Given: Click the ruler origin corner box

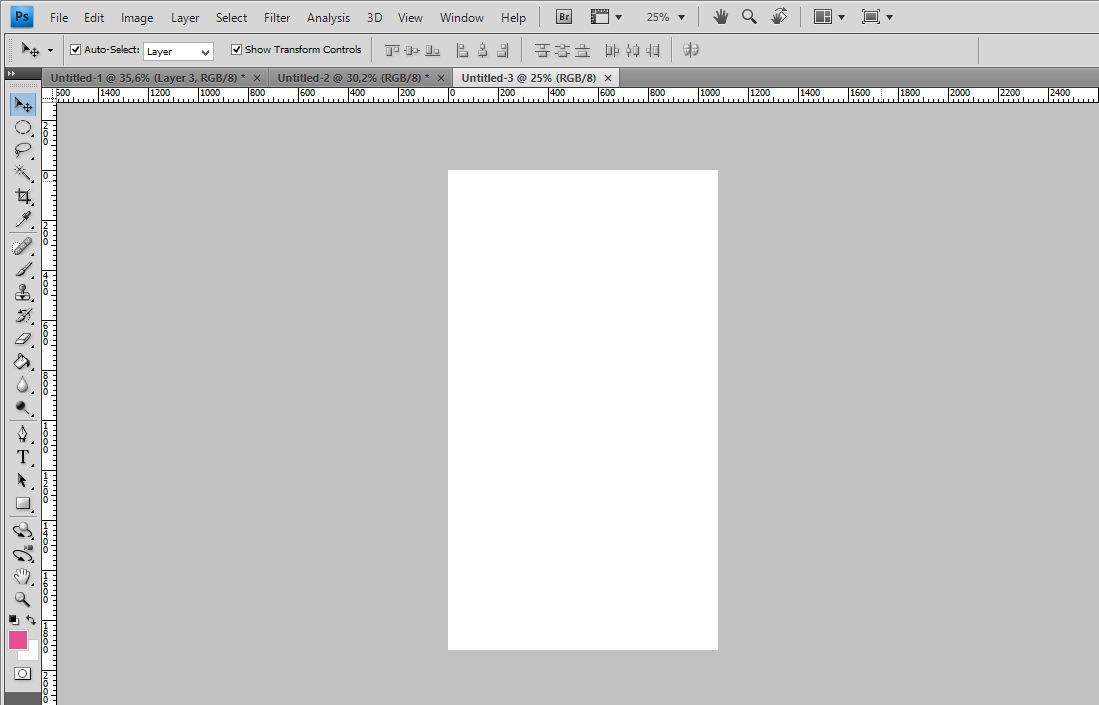Looking at the screenshot, I should [x=48, y=94].
